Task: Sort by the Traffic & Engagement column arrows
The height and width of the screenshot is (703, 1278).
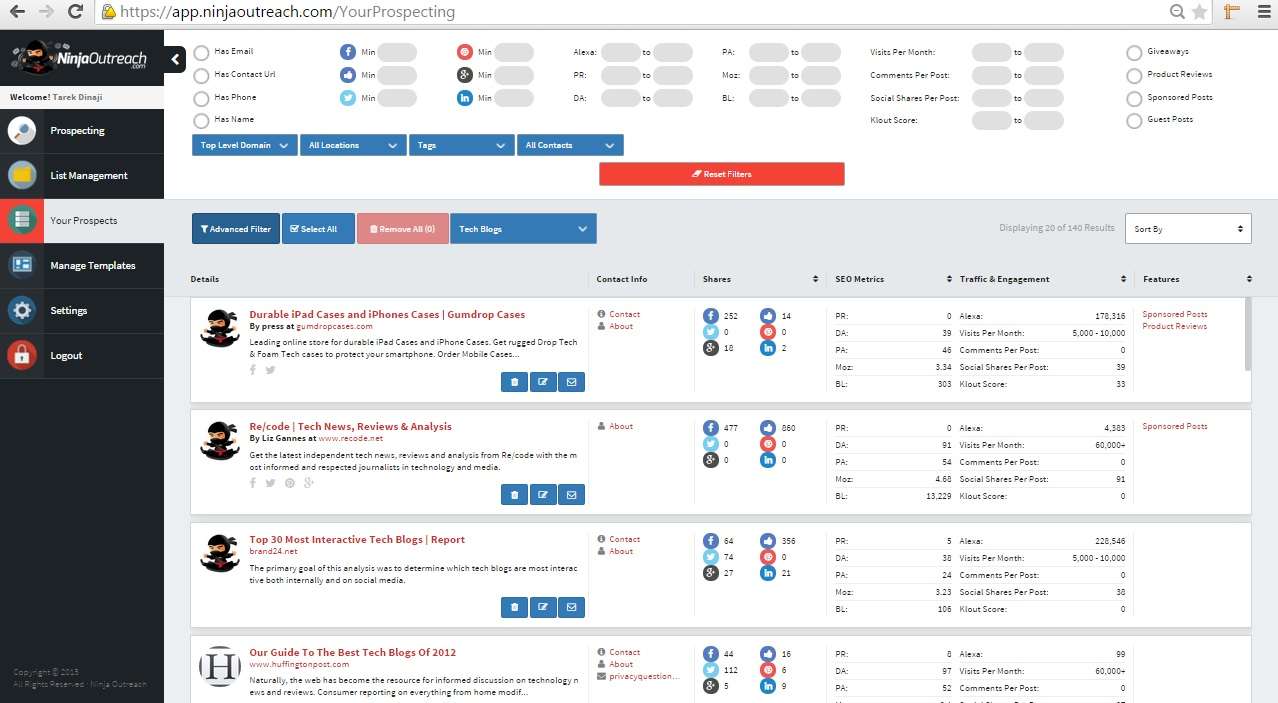Action: (x=1124, y=279)
